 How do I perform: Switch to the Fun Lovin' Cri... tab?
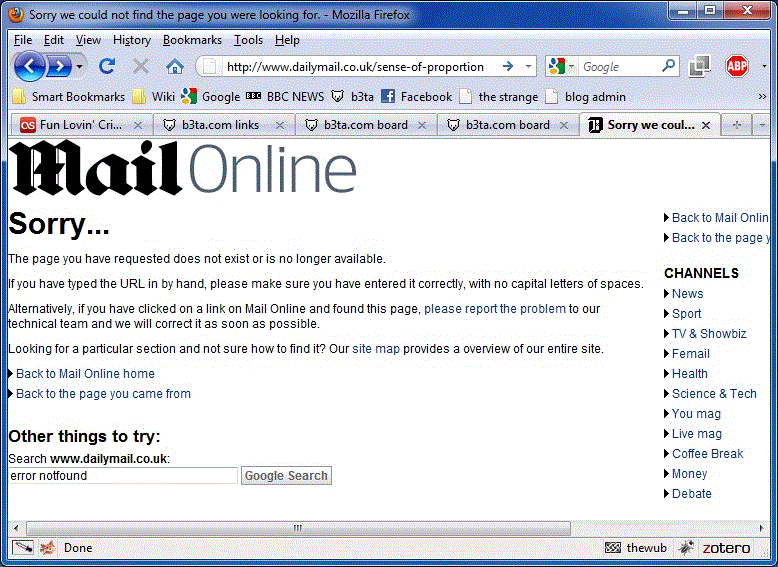pyautogui.click(x=81, y=125)
